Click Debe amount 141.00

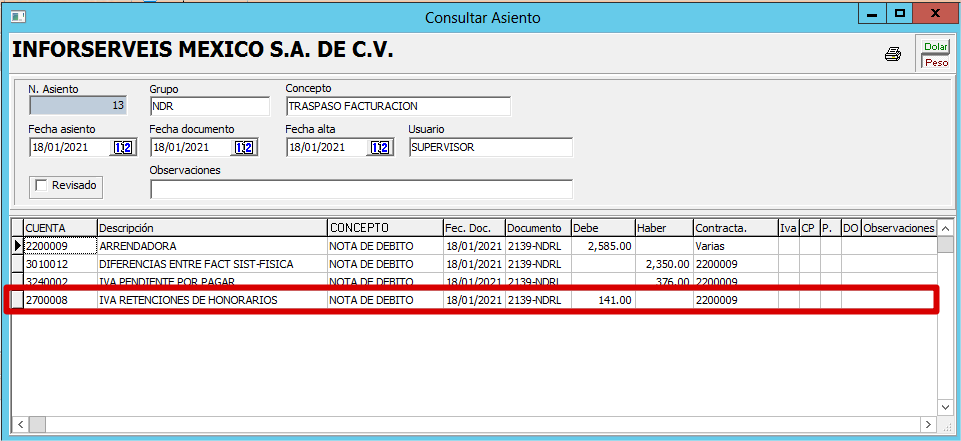click(x=602, y=300)
